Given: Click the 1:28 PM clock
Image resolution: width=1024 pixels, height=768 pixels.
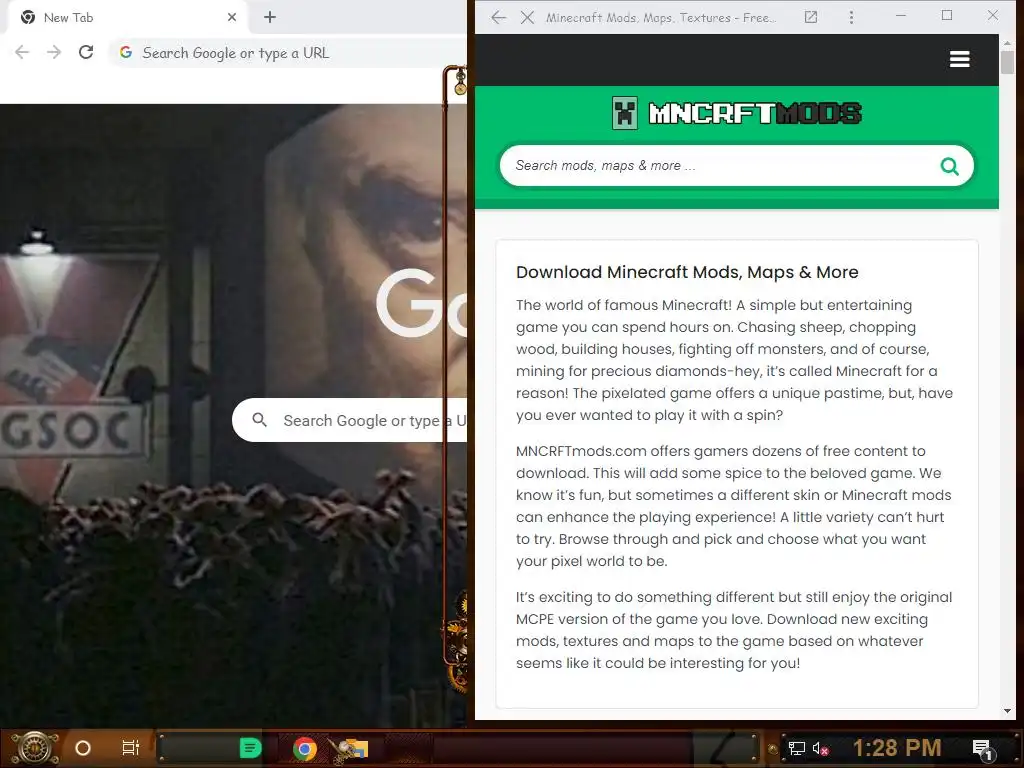Looking at the screenshot, I should click(897, 748).
